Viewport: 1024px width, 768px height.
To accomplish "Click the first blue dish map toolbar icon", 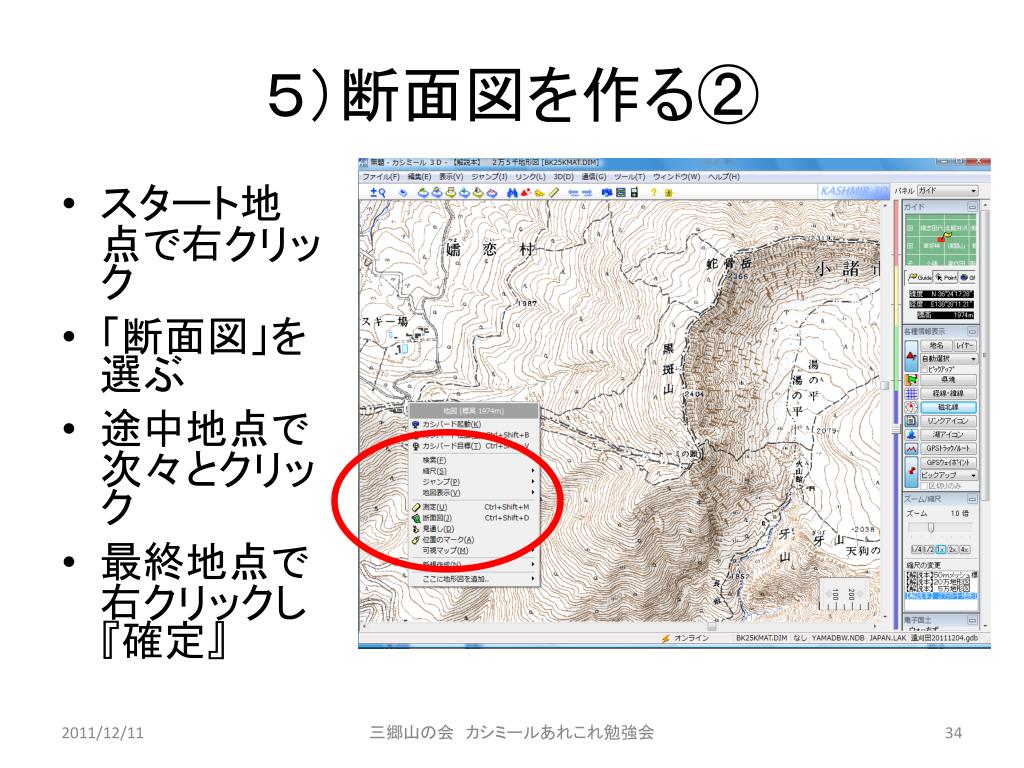I will pos(423,193).
